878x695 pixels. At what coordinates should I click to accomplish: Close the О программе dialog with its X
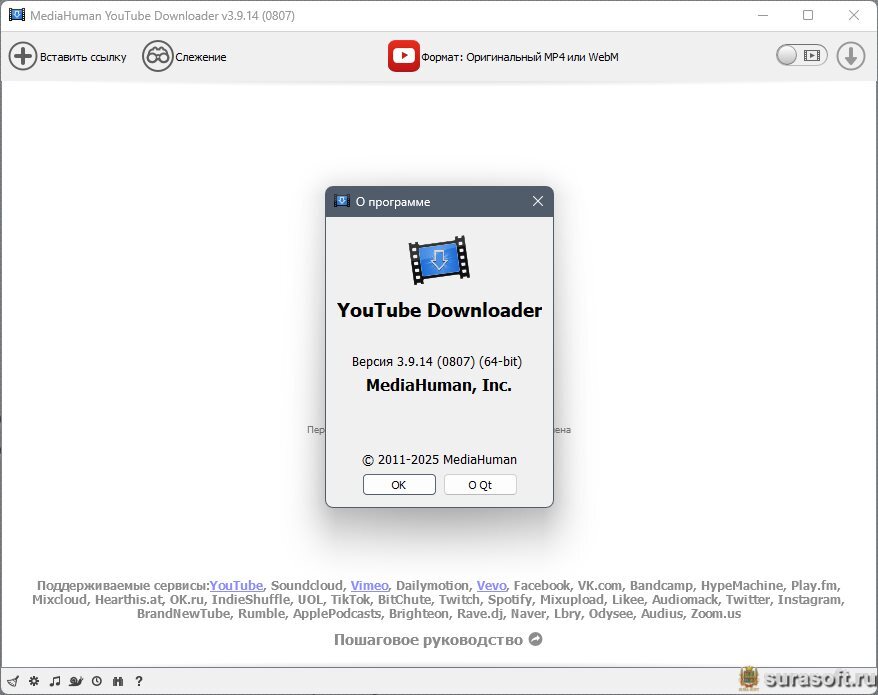click(538, 201)
